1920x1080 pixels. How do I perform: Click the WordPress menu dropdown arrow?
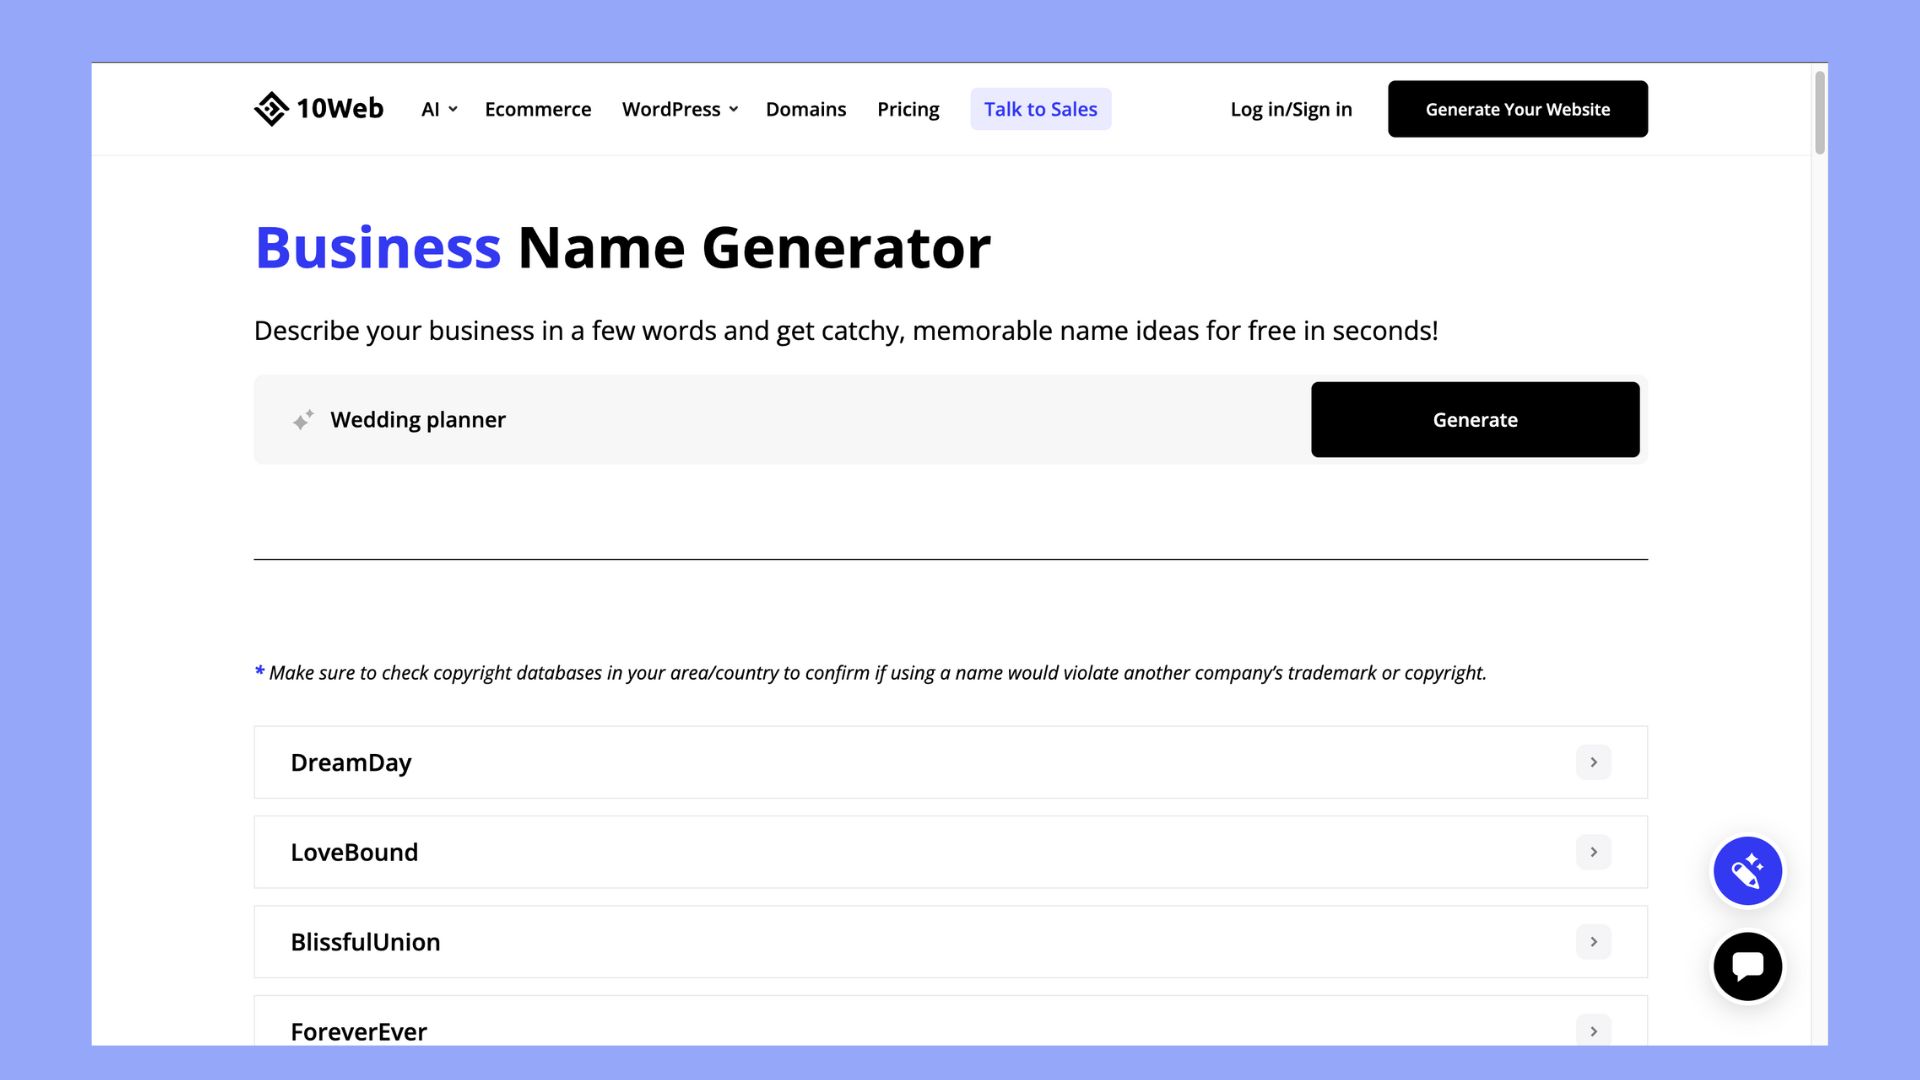click(x=733, y=108)
